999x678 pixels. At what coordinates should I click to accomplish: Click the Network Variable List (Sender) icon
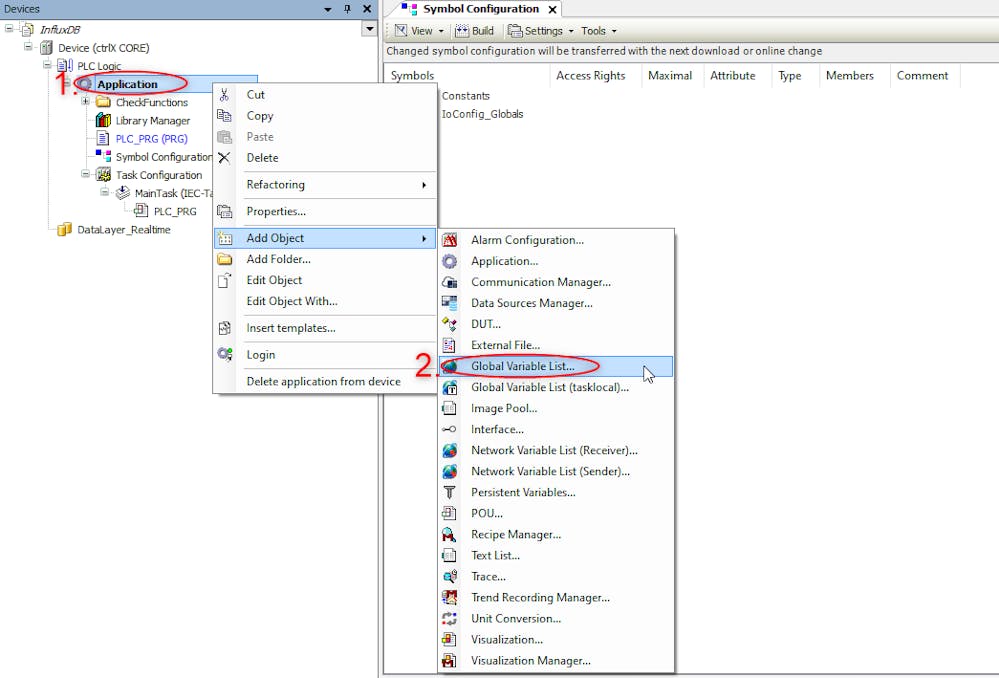(449, 472)
